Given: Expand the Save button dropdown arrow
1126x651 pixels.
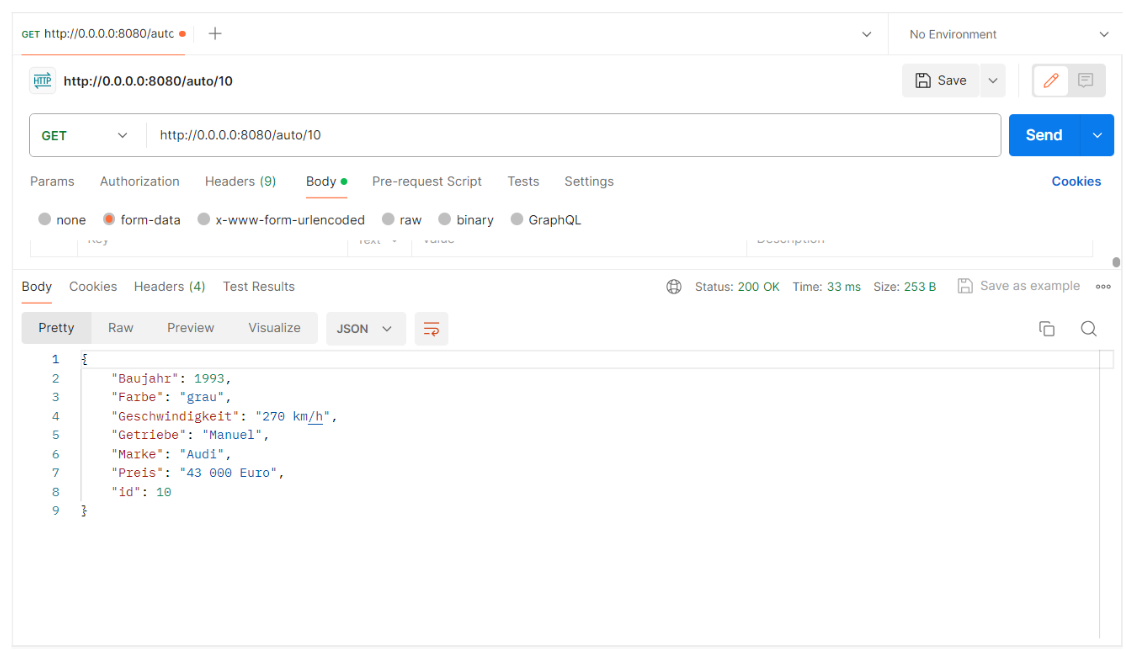Looking at the screenshot, I should point(992,80).
